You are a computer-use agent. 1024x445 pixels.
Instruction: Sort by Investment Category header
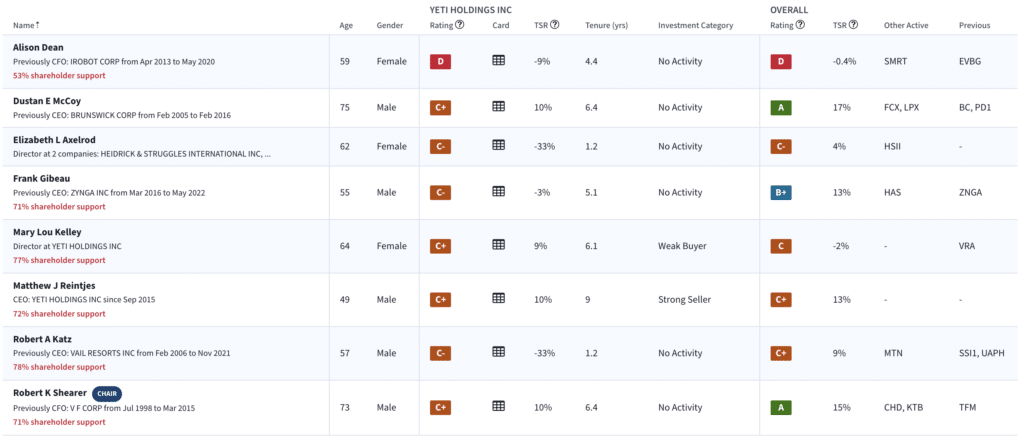pyautogui.click(x=696, y=25)
